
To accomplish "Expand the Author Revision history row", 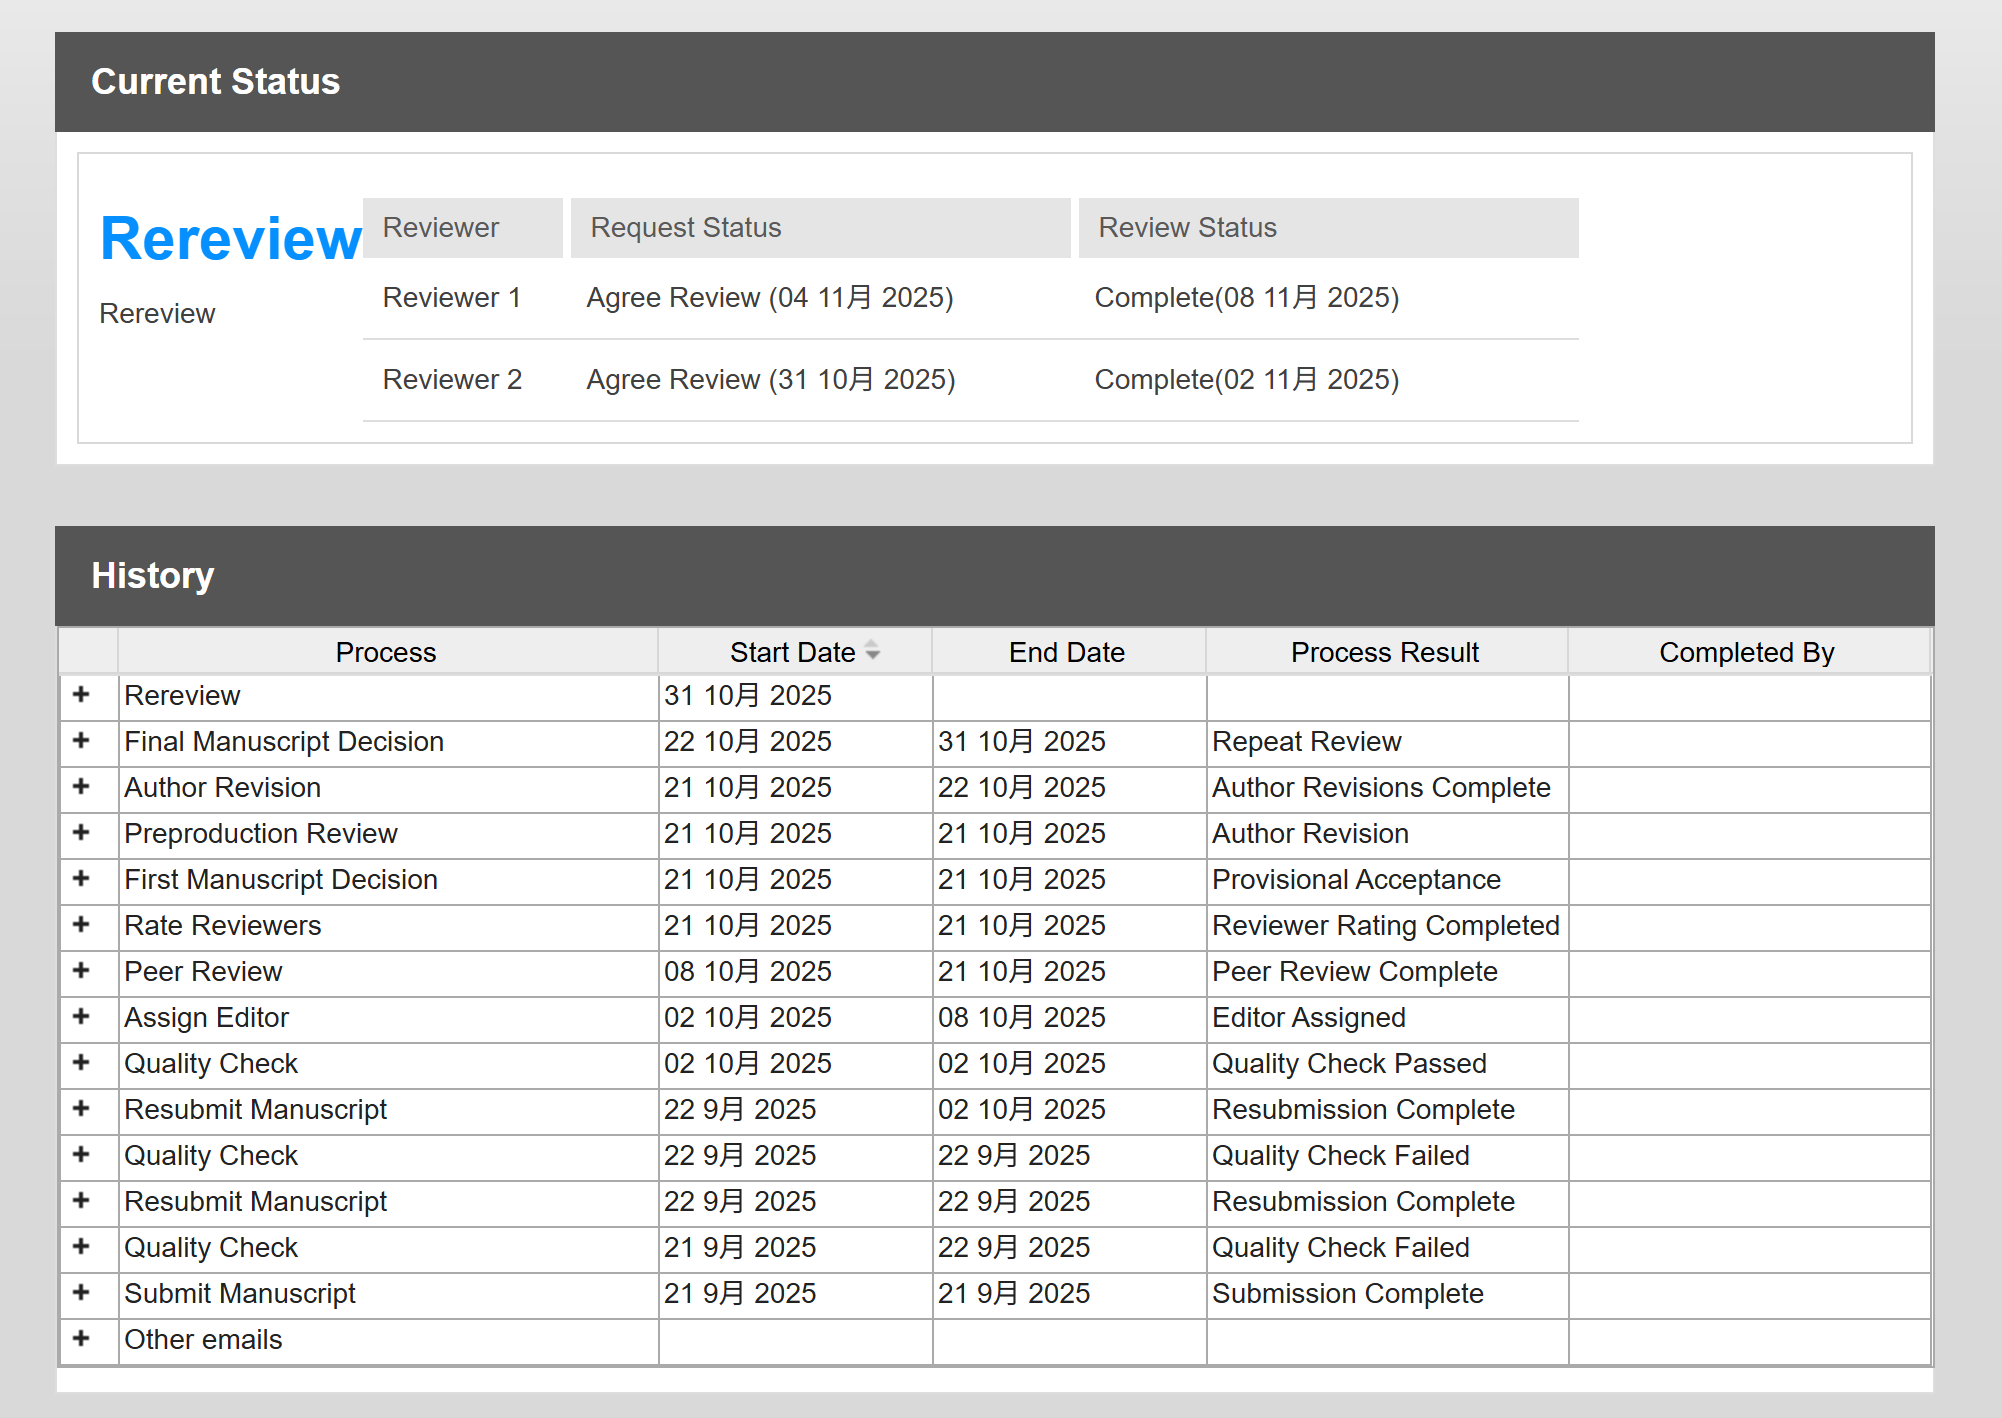I will (81, 787).
